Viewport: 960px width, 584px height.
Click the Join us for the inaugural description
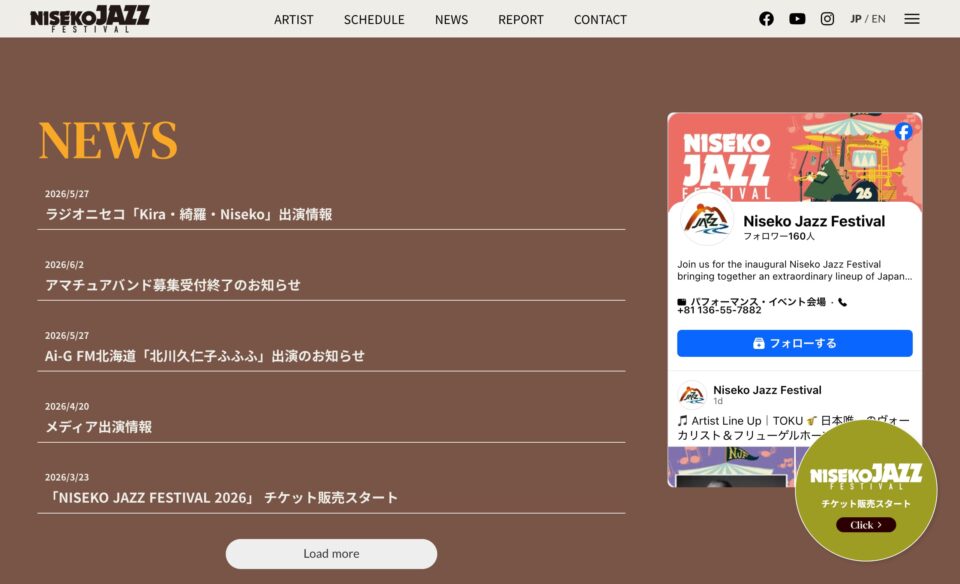[x=794, y=270]
